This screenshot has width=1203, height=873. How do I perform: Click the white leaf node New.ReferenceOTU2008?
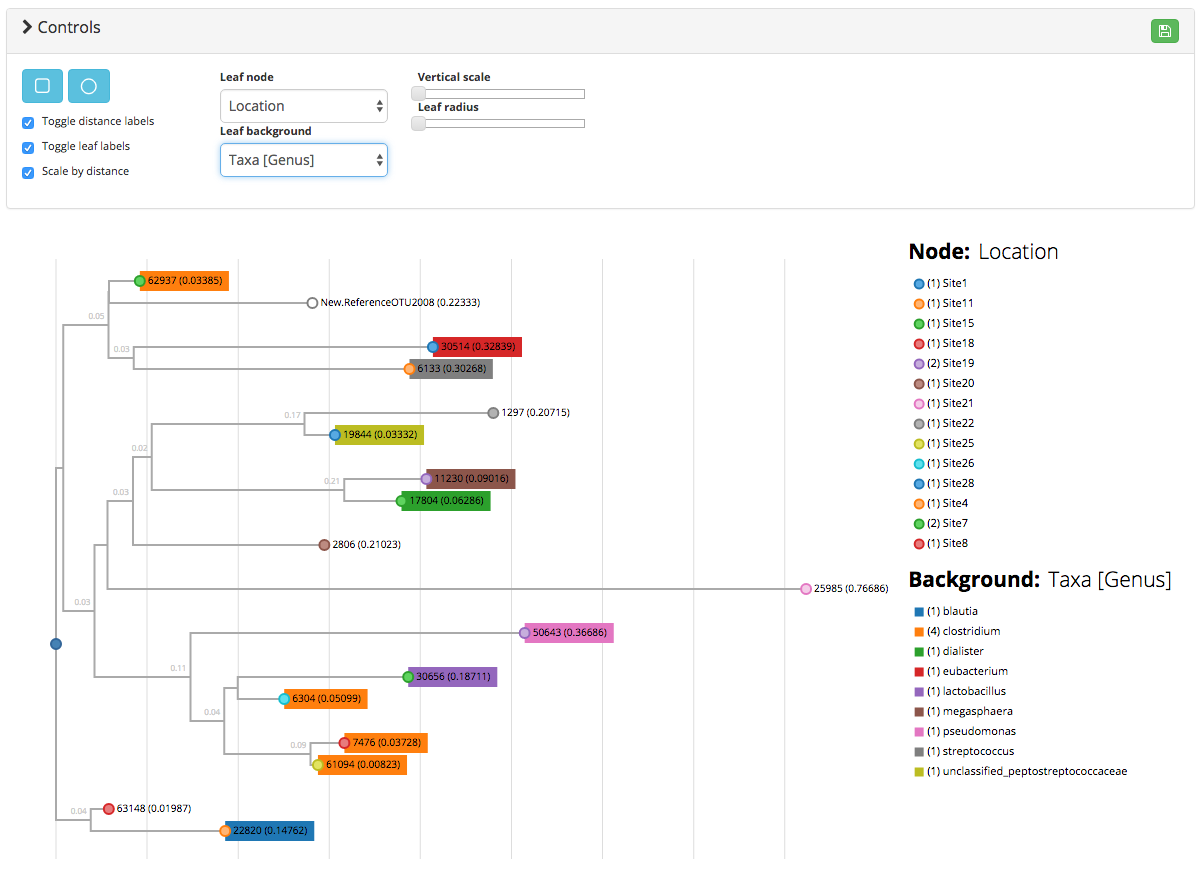pyautogui.click(x=312, y=302)
